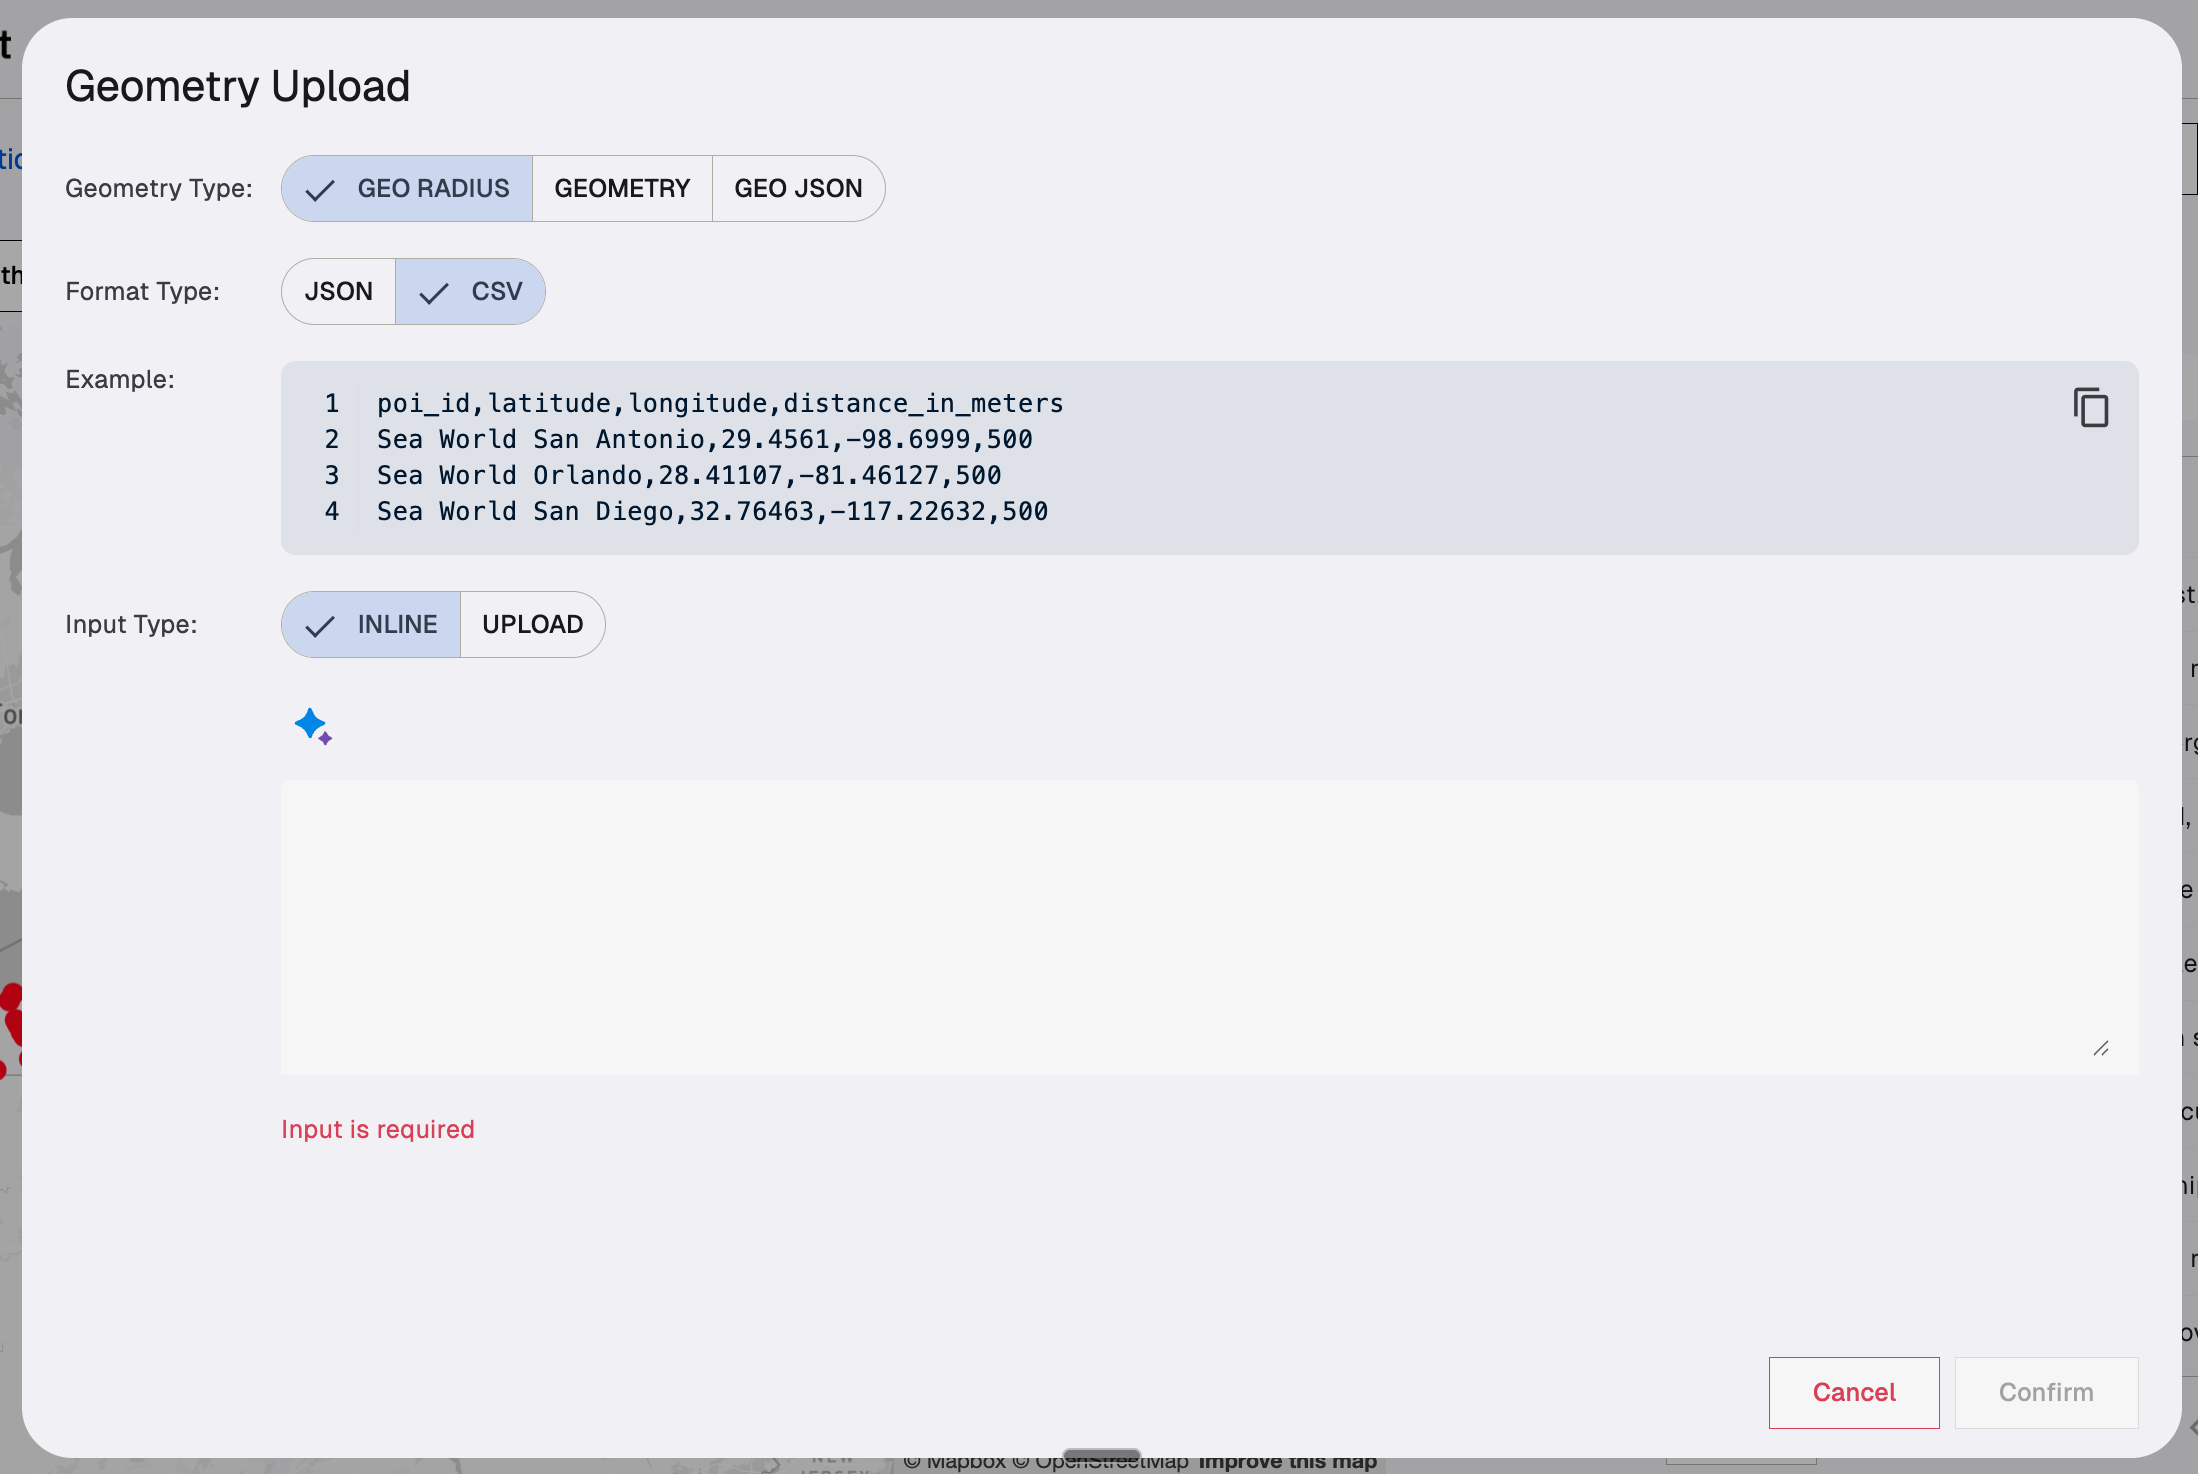Switch geometry type to GEOMETRY
2198x1474 pixels.
pyautogui.click(x=622, y=189)
